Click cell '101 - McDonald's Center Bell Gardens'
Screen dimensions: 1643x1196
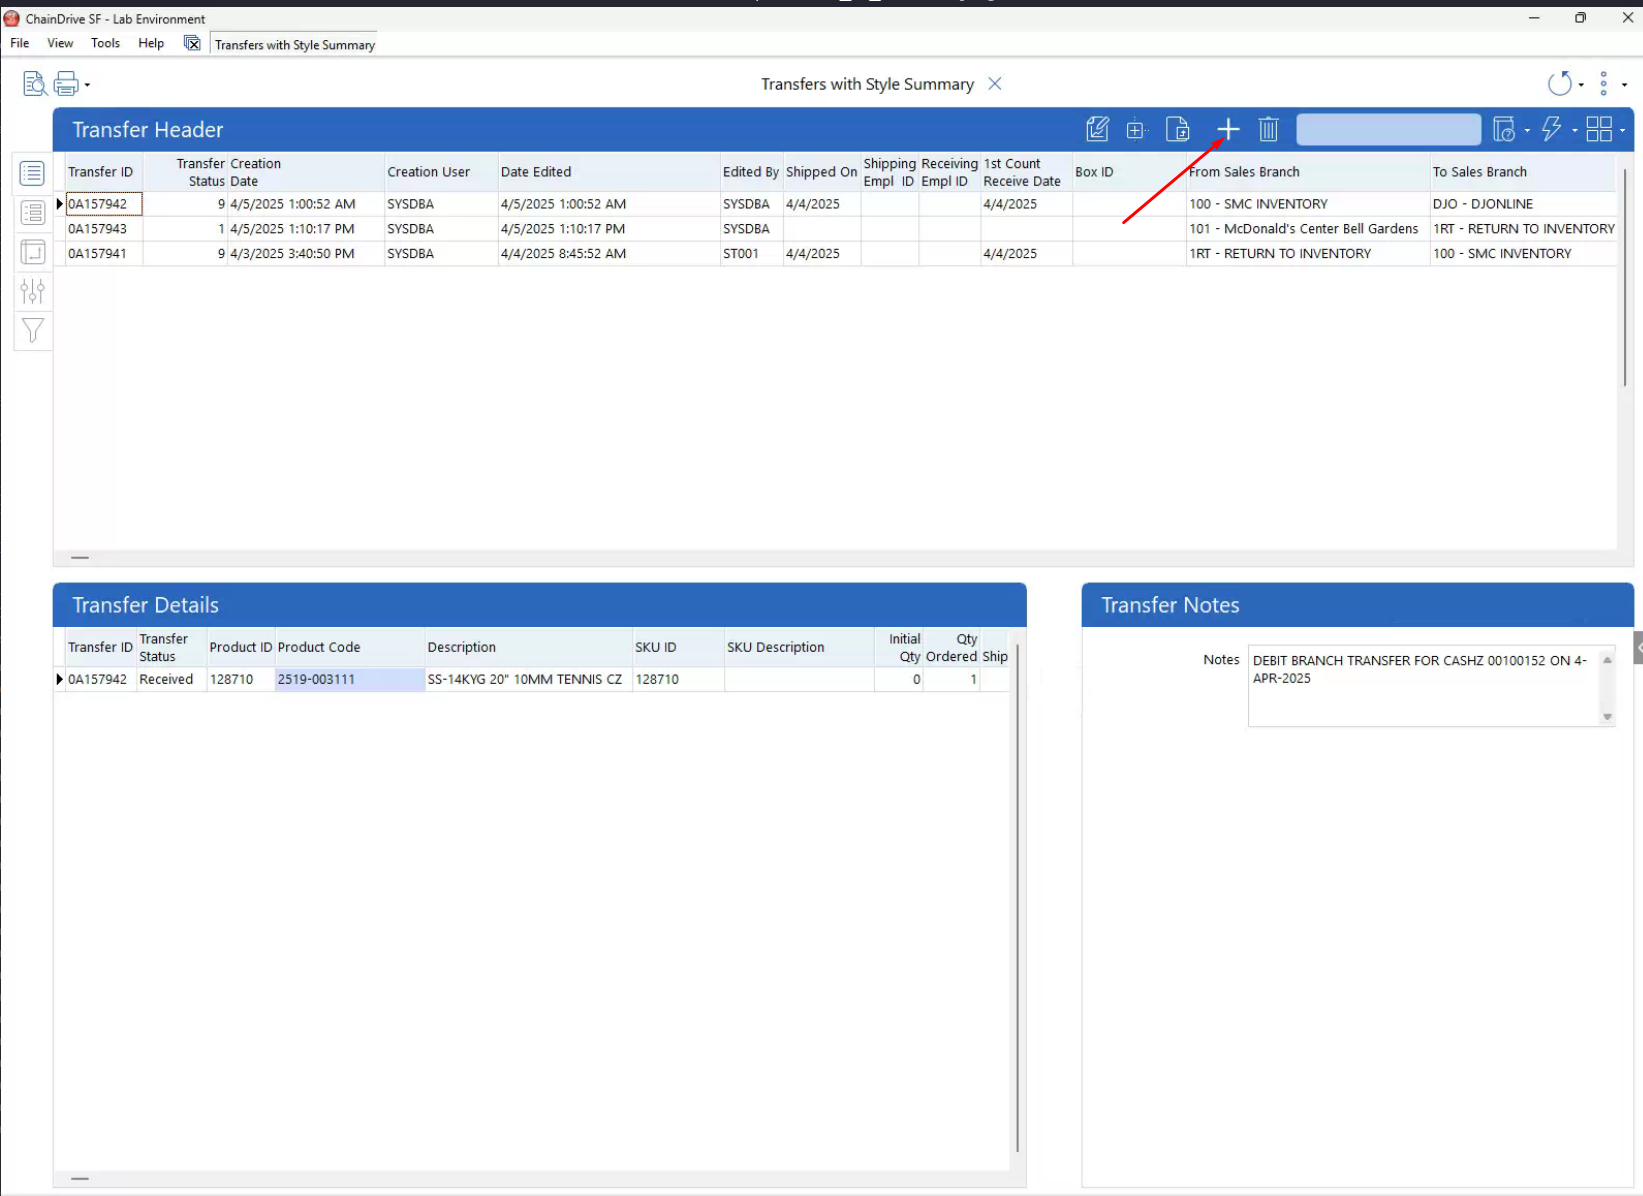click(x=1308, y=229)
